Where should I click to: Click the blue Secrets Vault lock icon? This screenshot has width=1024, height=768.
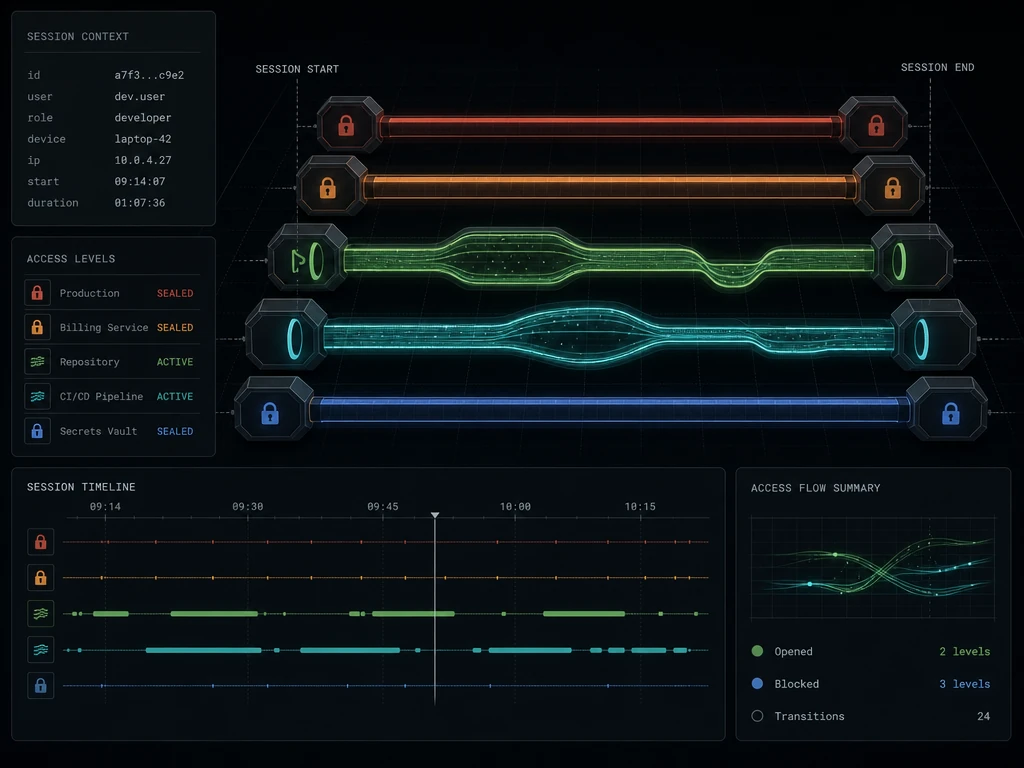[37, 431]
